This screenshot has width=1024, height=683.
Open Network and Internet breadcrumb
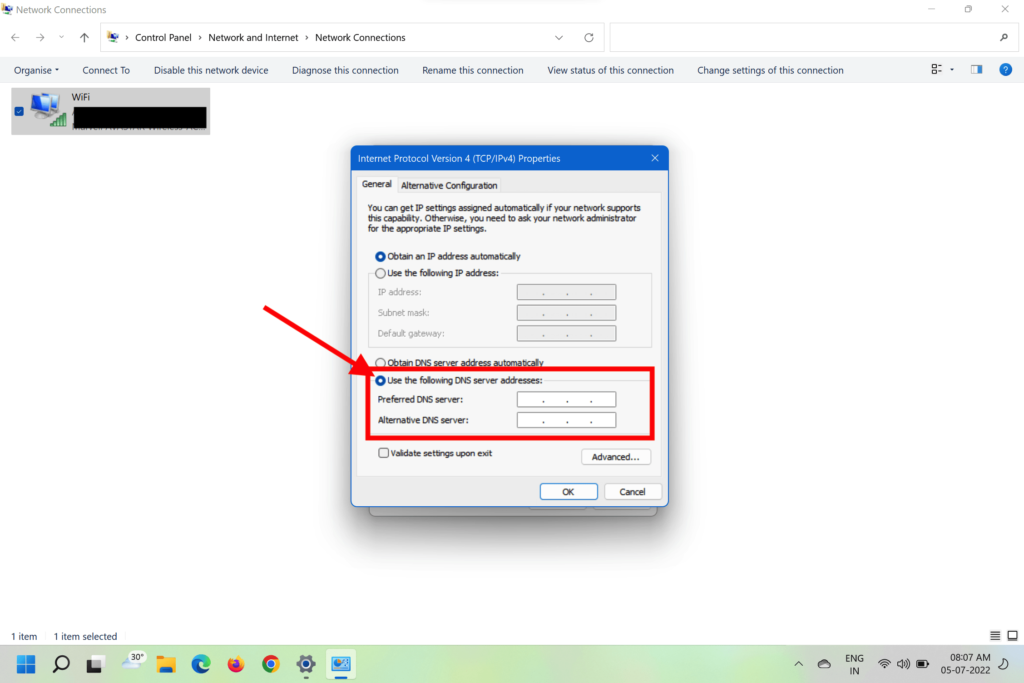(x=253, y=38)
